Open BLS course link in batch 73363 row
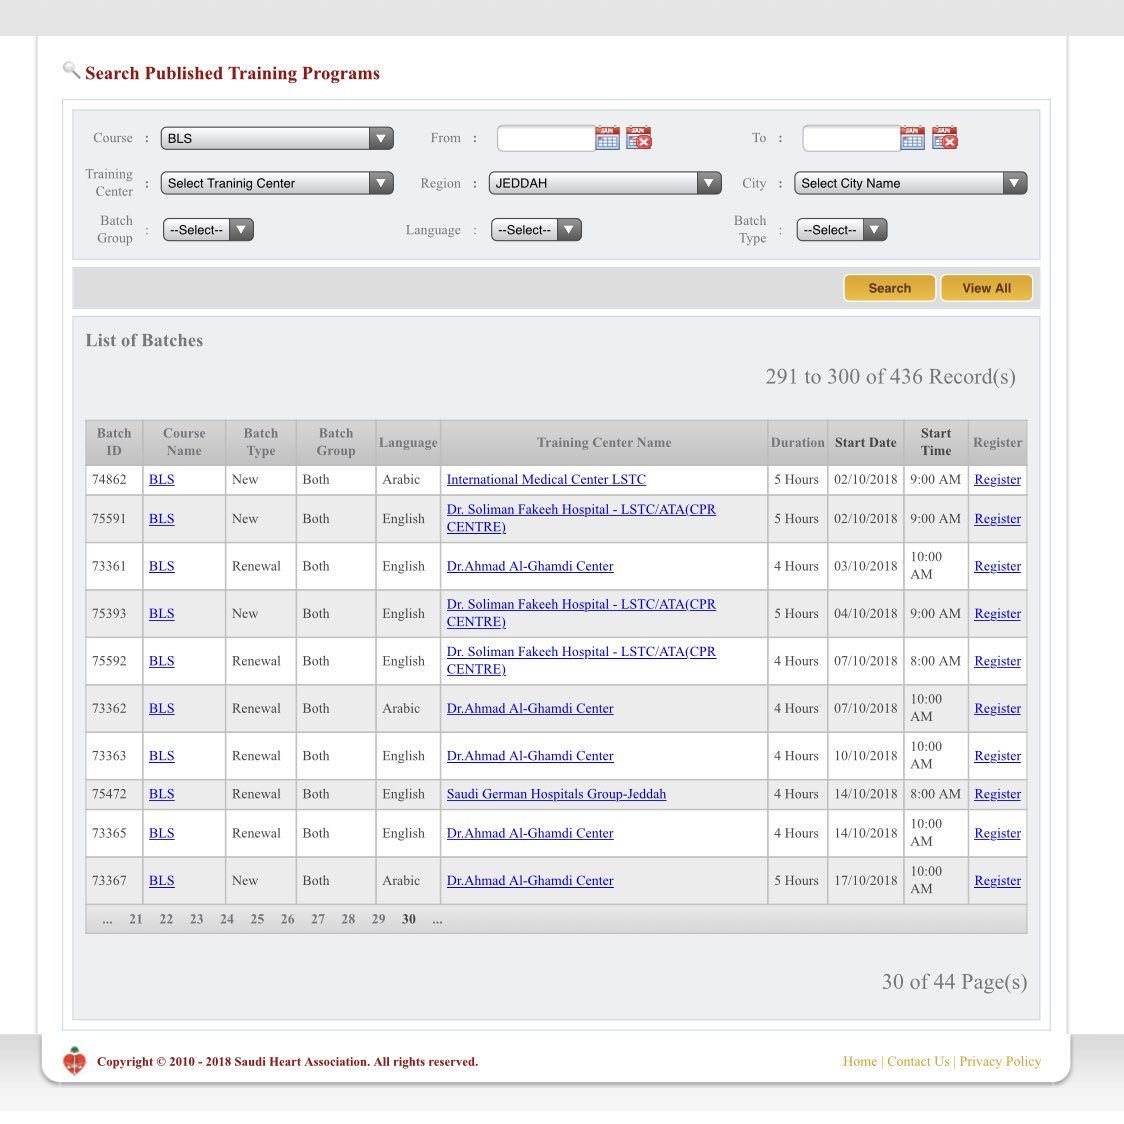The width and height of the screenshot is (1124, 1124). click(x=161, y=756)
